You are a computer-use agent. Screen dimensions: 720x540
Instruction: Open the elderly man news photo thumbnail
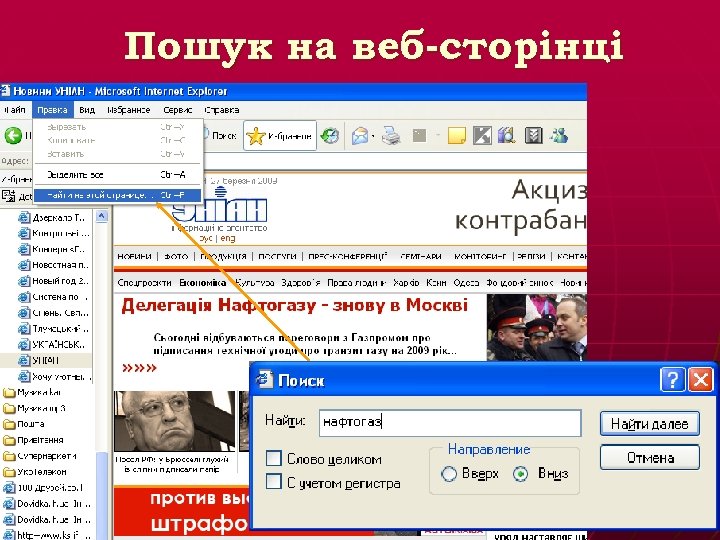click(x=174, y=421)
